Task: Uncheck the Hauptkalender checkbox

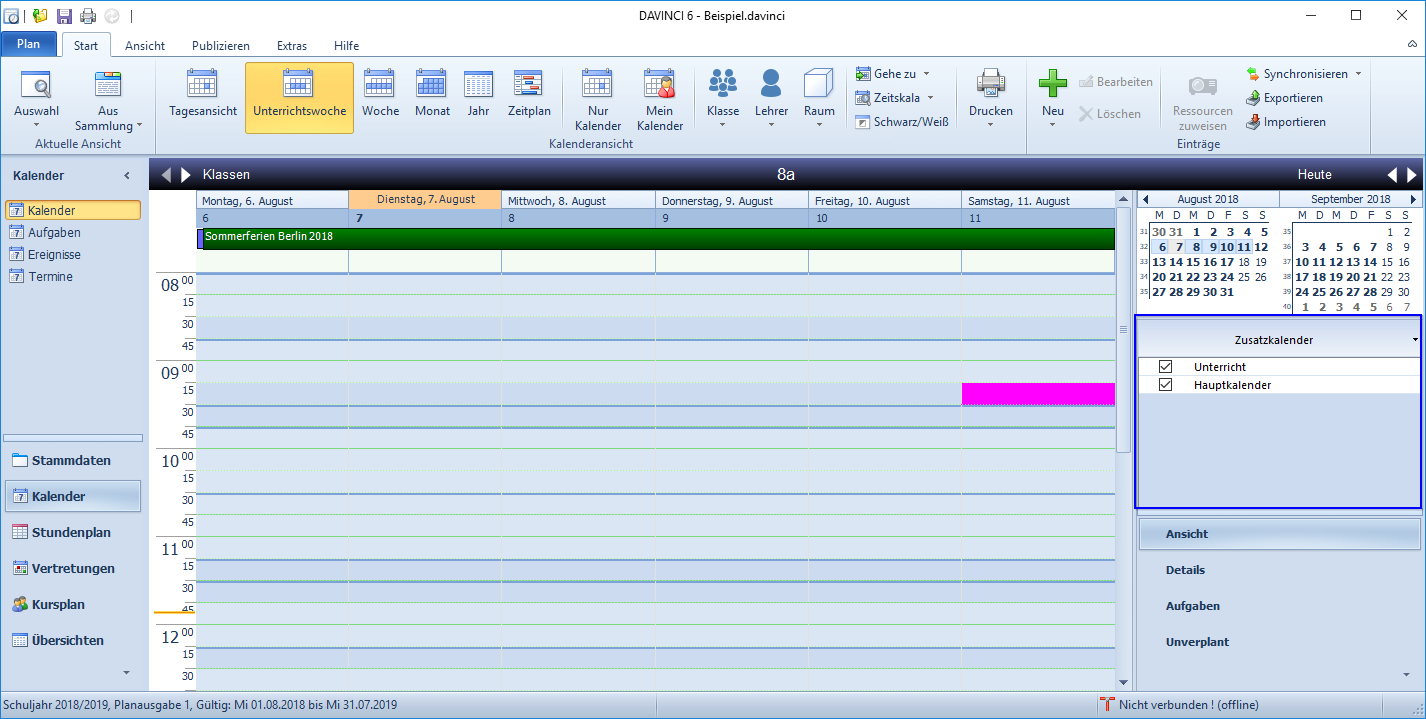Action: tap(1165, 385)
